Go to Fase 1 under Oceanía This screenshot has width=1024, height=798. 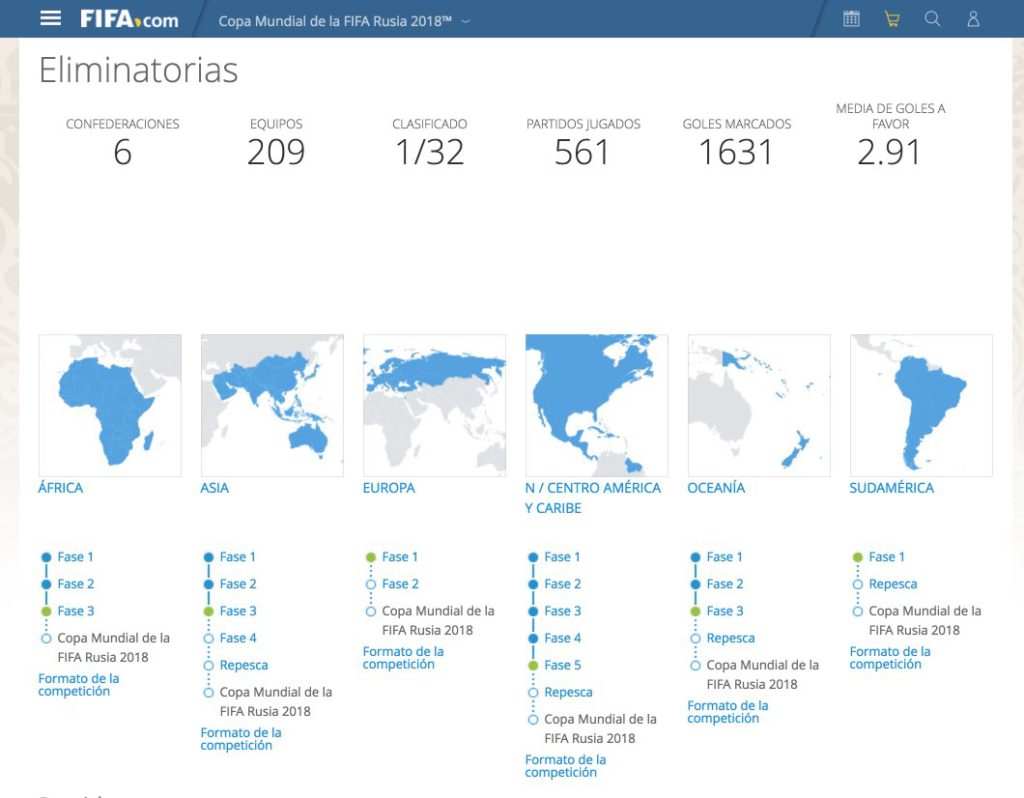[x=724, y=557]
